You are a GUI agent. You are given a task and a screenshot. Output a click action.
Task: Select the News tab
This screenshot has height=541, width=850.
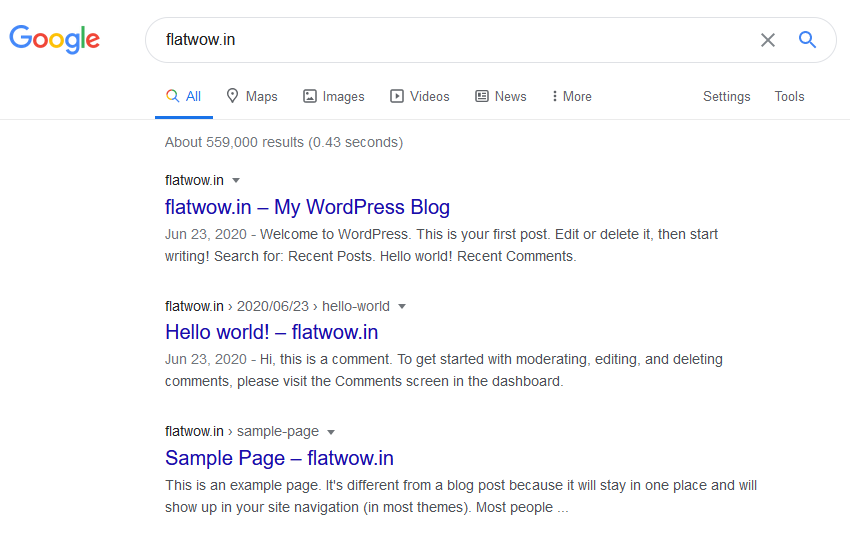pyautogui.click(x=500, y=97)
